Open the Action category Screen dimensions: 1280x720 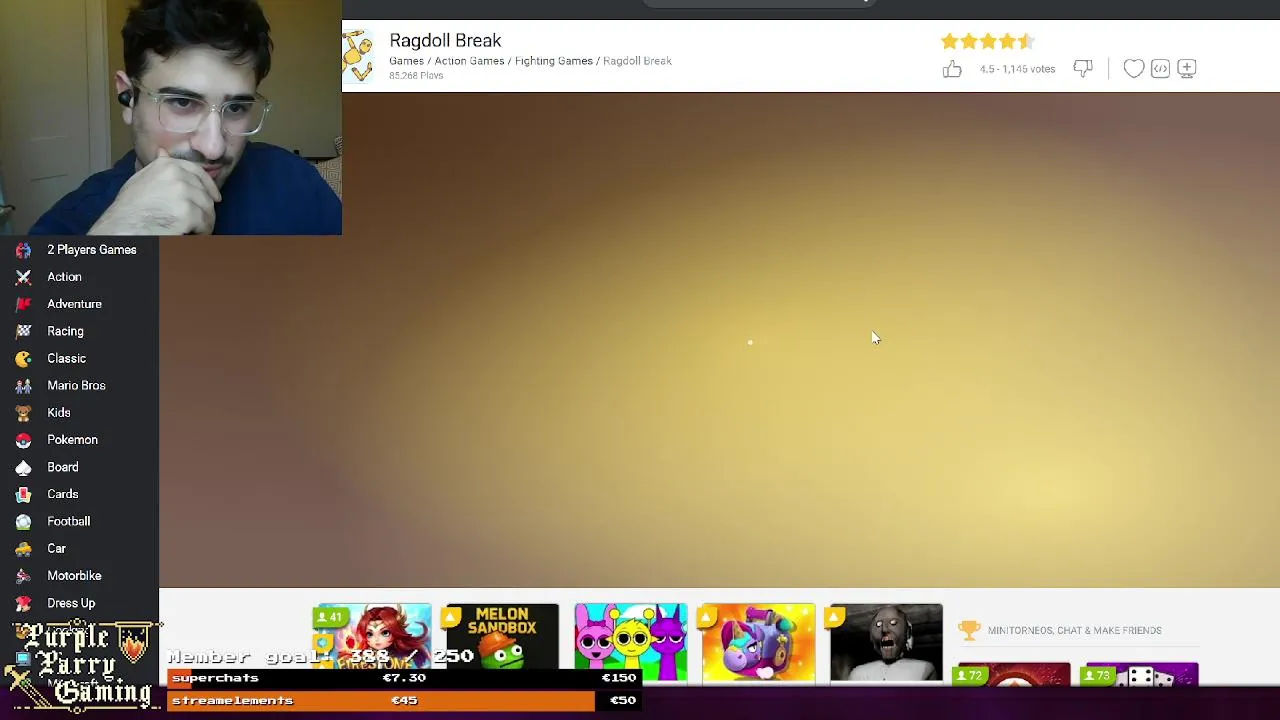[64, 277]
